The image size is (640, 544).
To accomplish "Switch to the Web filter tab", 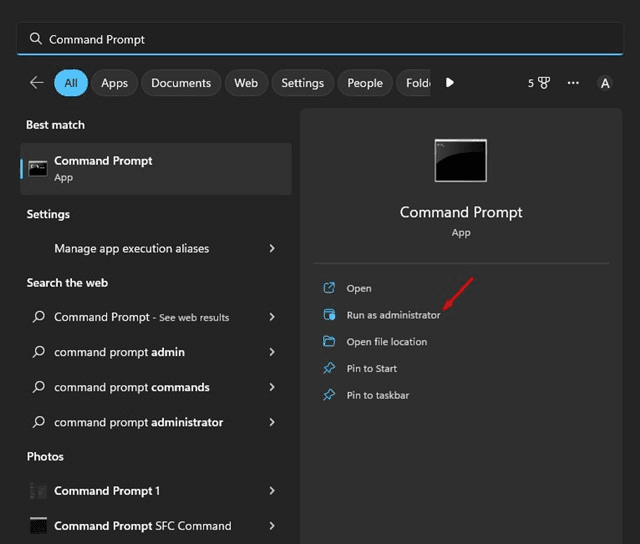I will click(x=246, y=83).
